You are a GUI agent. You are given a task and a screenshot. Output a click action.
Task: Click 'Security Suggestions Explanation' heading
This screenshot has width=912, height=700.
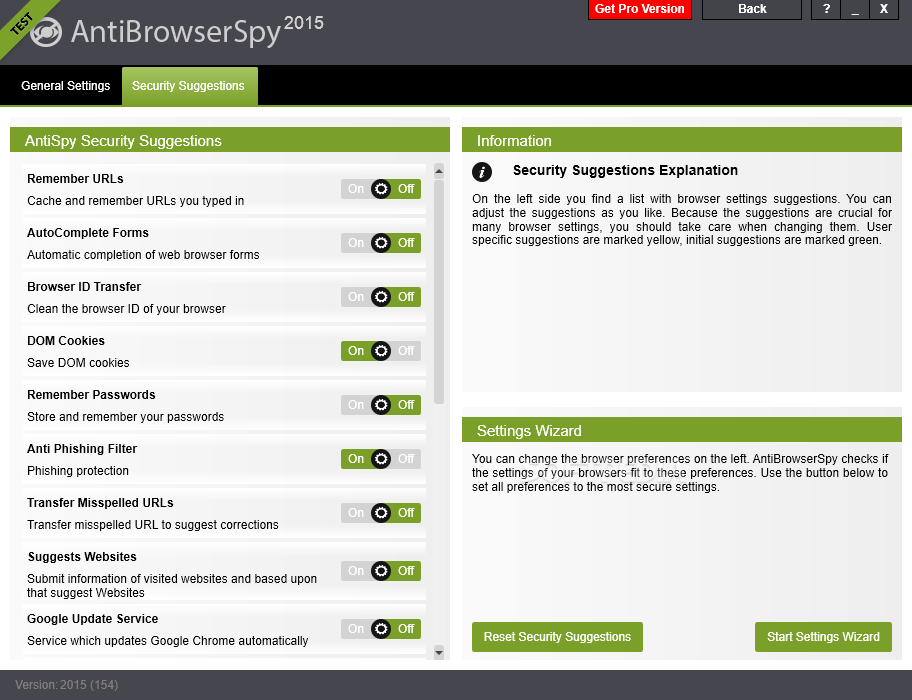625,170
